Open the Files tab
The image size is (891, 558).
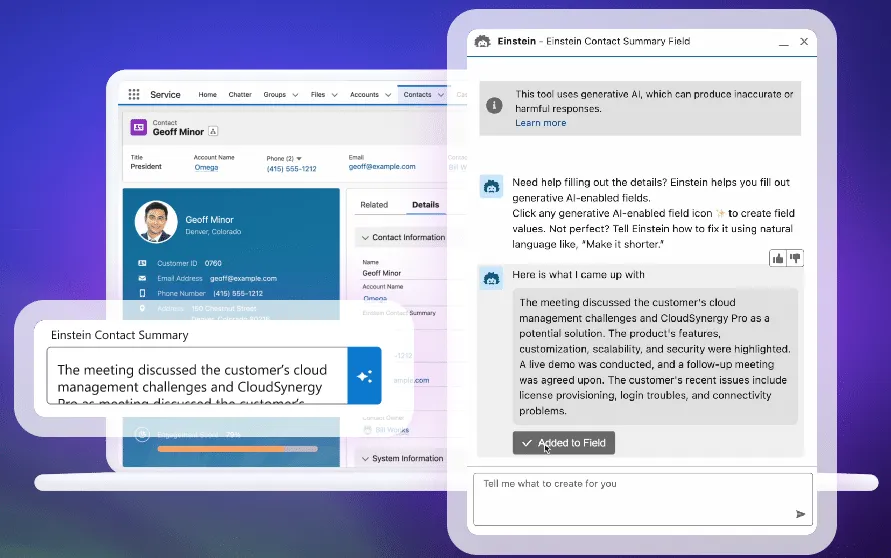coord(318,94)
